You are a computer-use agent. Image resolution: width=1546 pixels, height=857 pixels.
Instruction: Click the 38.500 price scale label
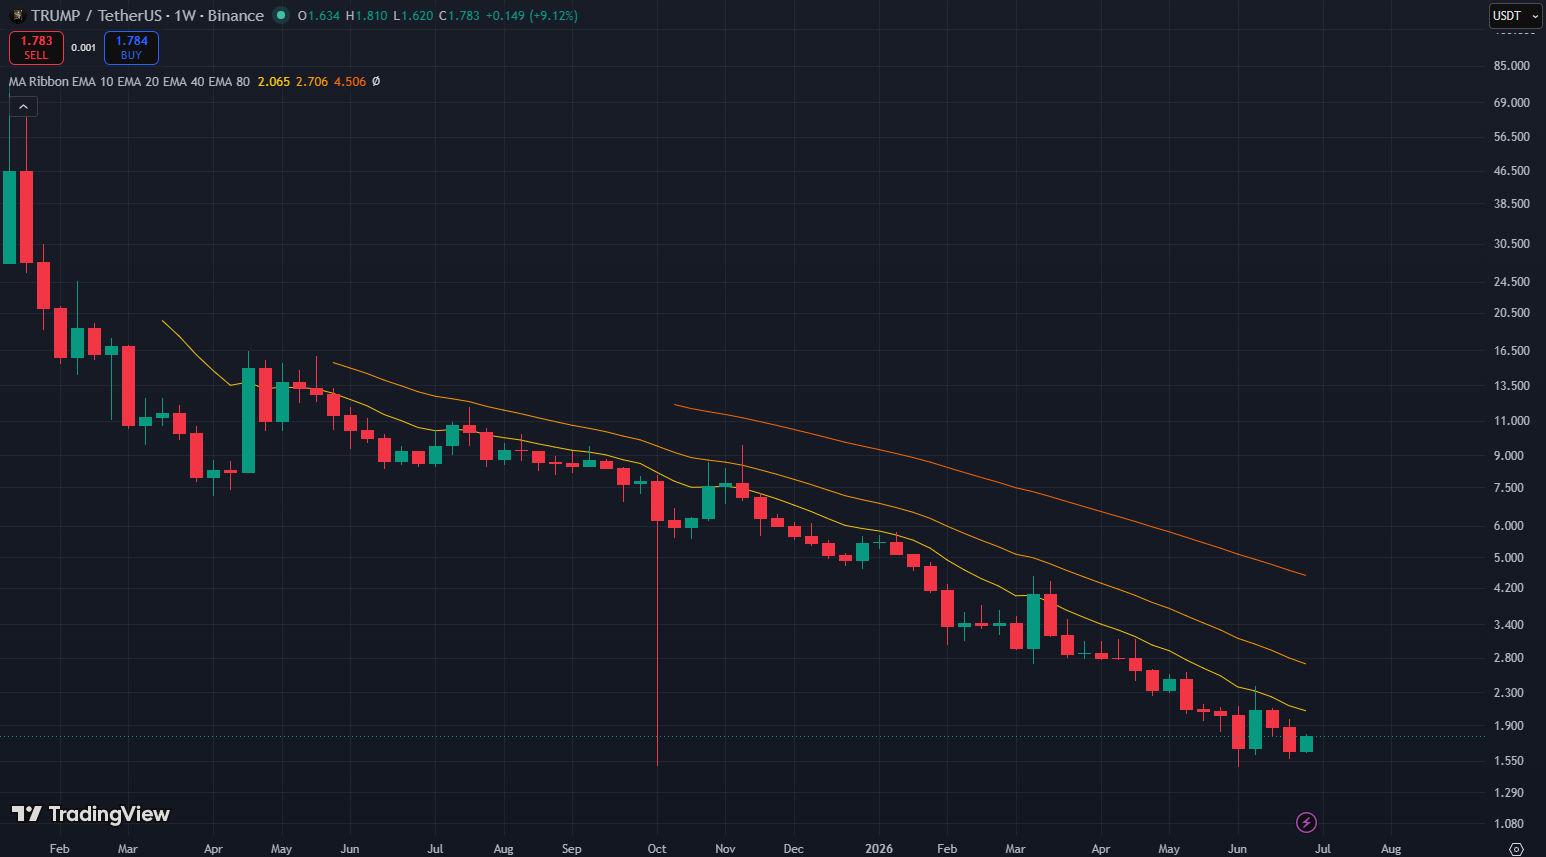(x=1512, y=204)
